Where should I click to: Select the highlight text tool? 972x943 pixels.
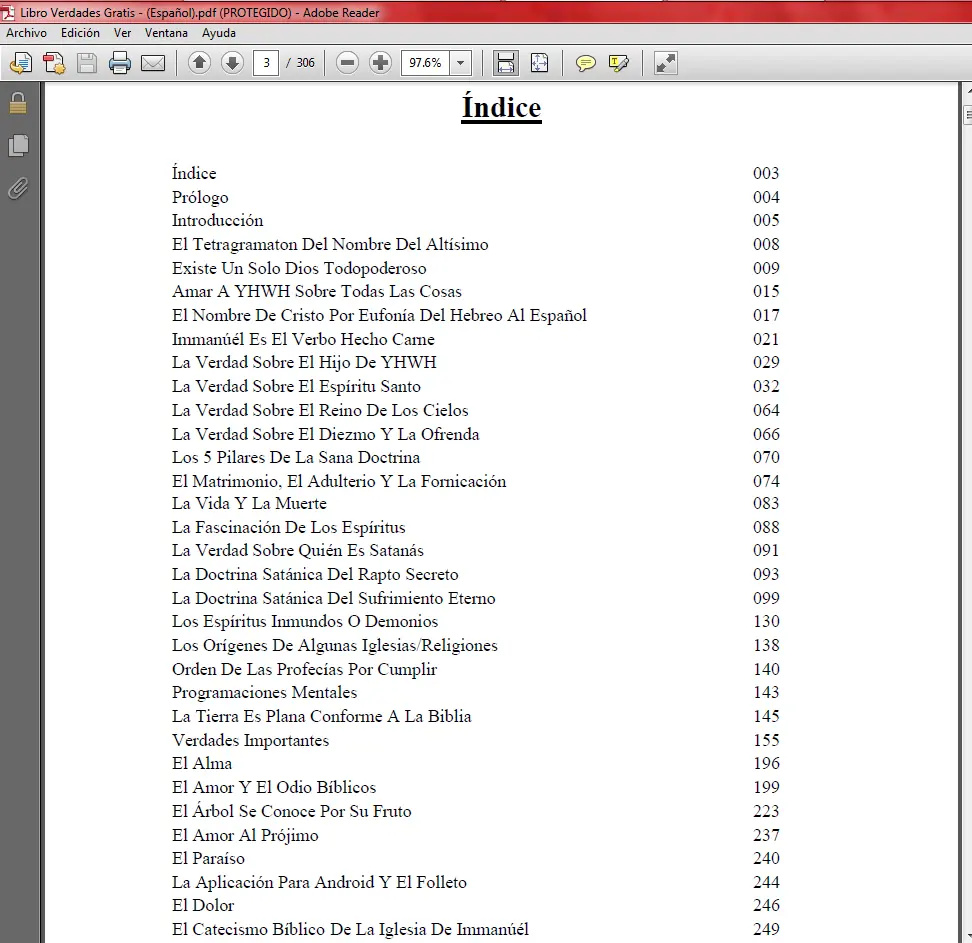pos(619,63)
